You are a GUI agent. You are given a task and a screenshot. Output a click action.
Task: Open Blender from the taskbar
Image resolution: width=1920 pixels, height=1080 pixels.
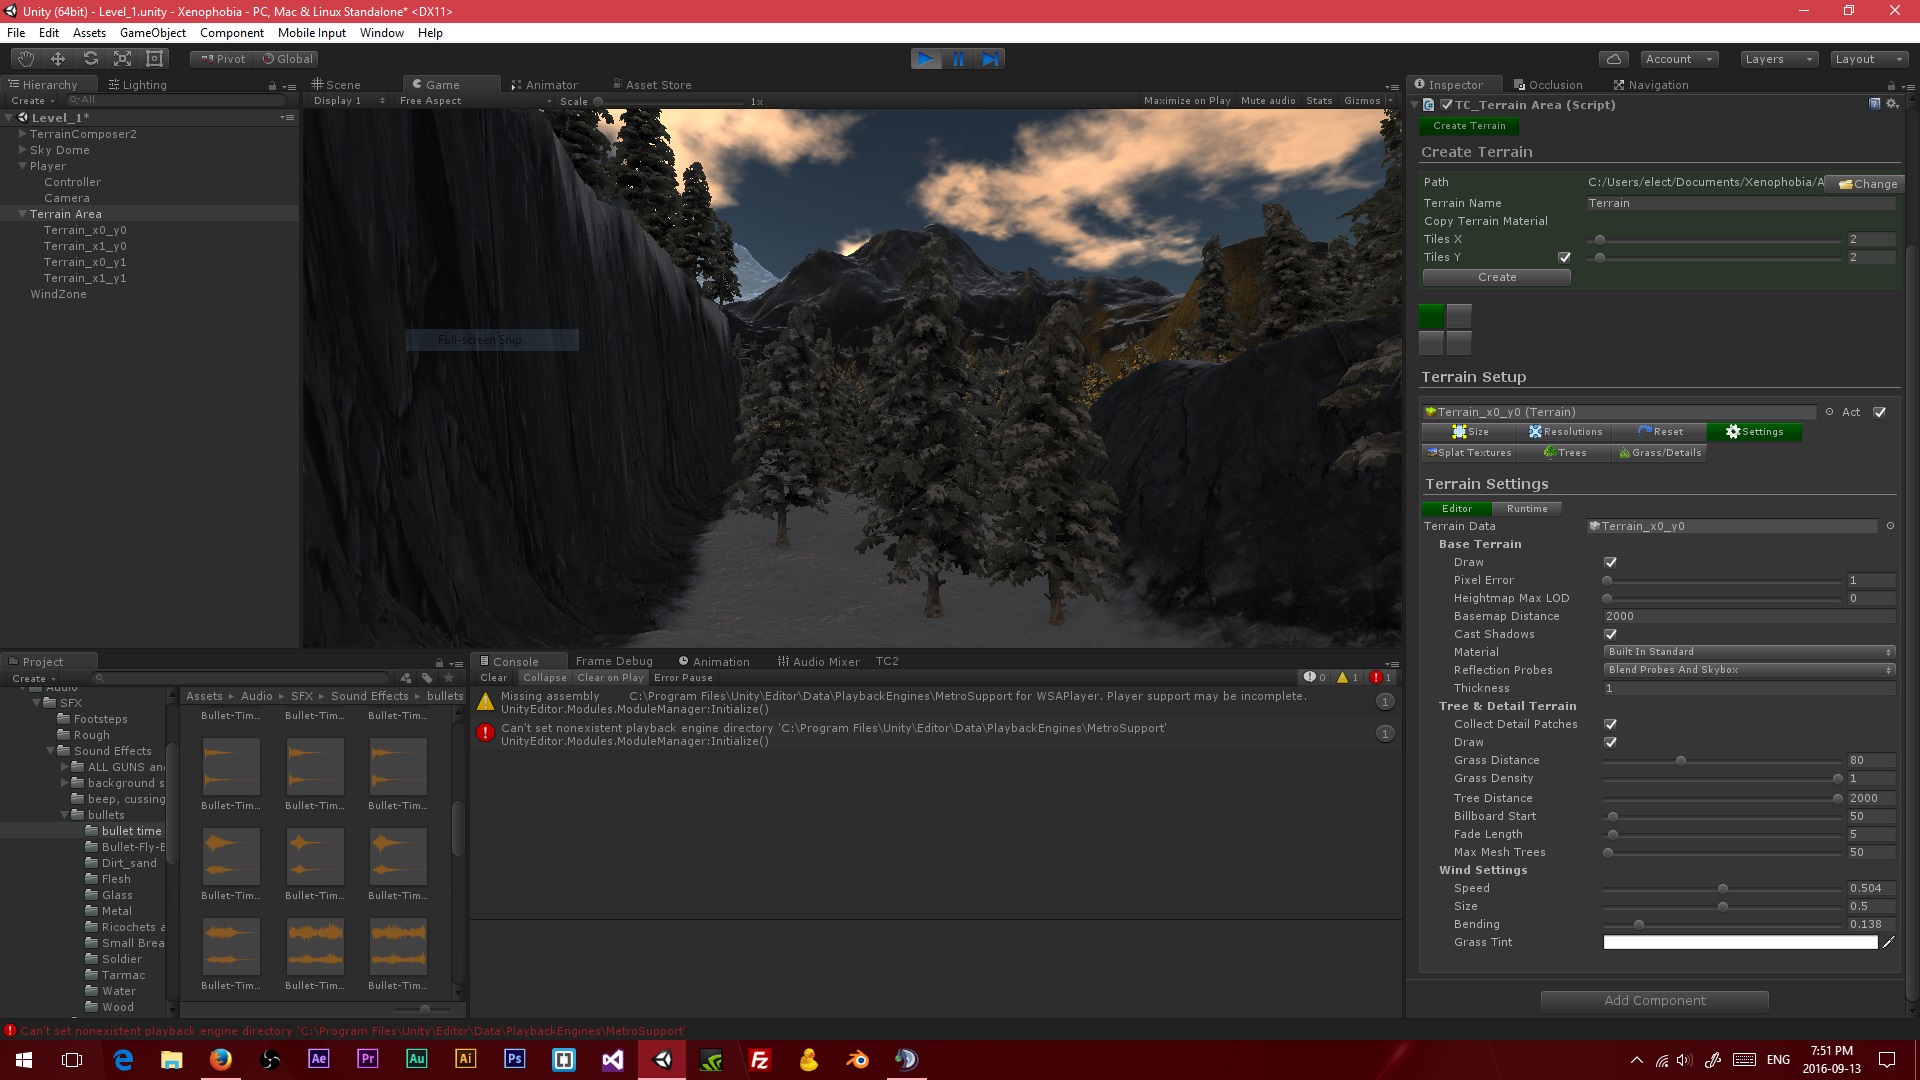coord(858,1060)
